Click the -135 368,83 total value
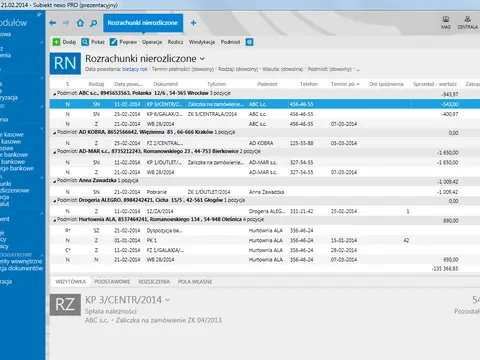480x360 pixels. coord(445,268)
